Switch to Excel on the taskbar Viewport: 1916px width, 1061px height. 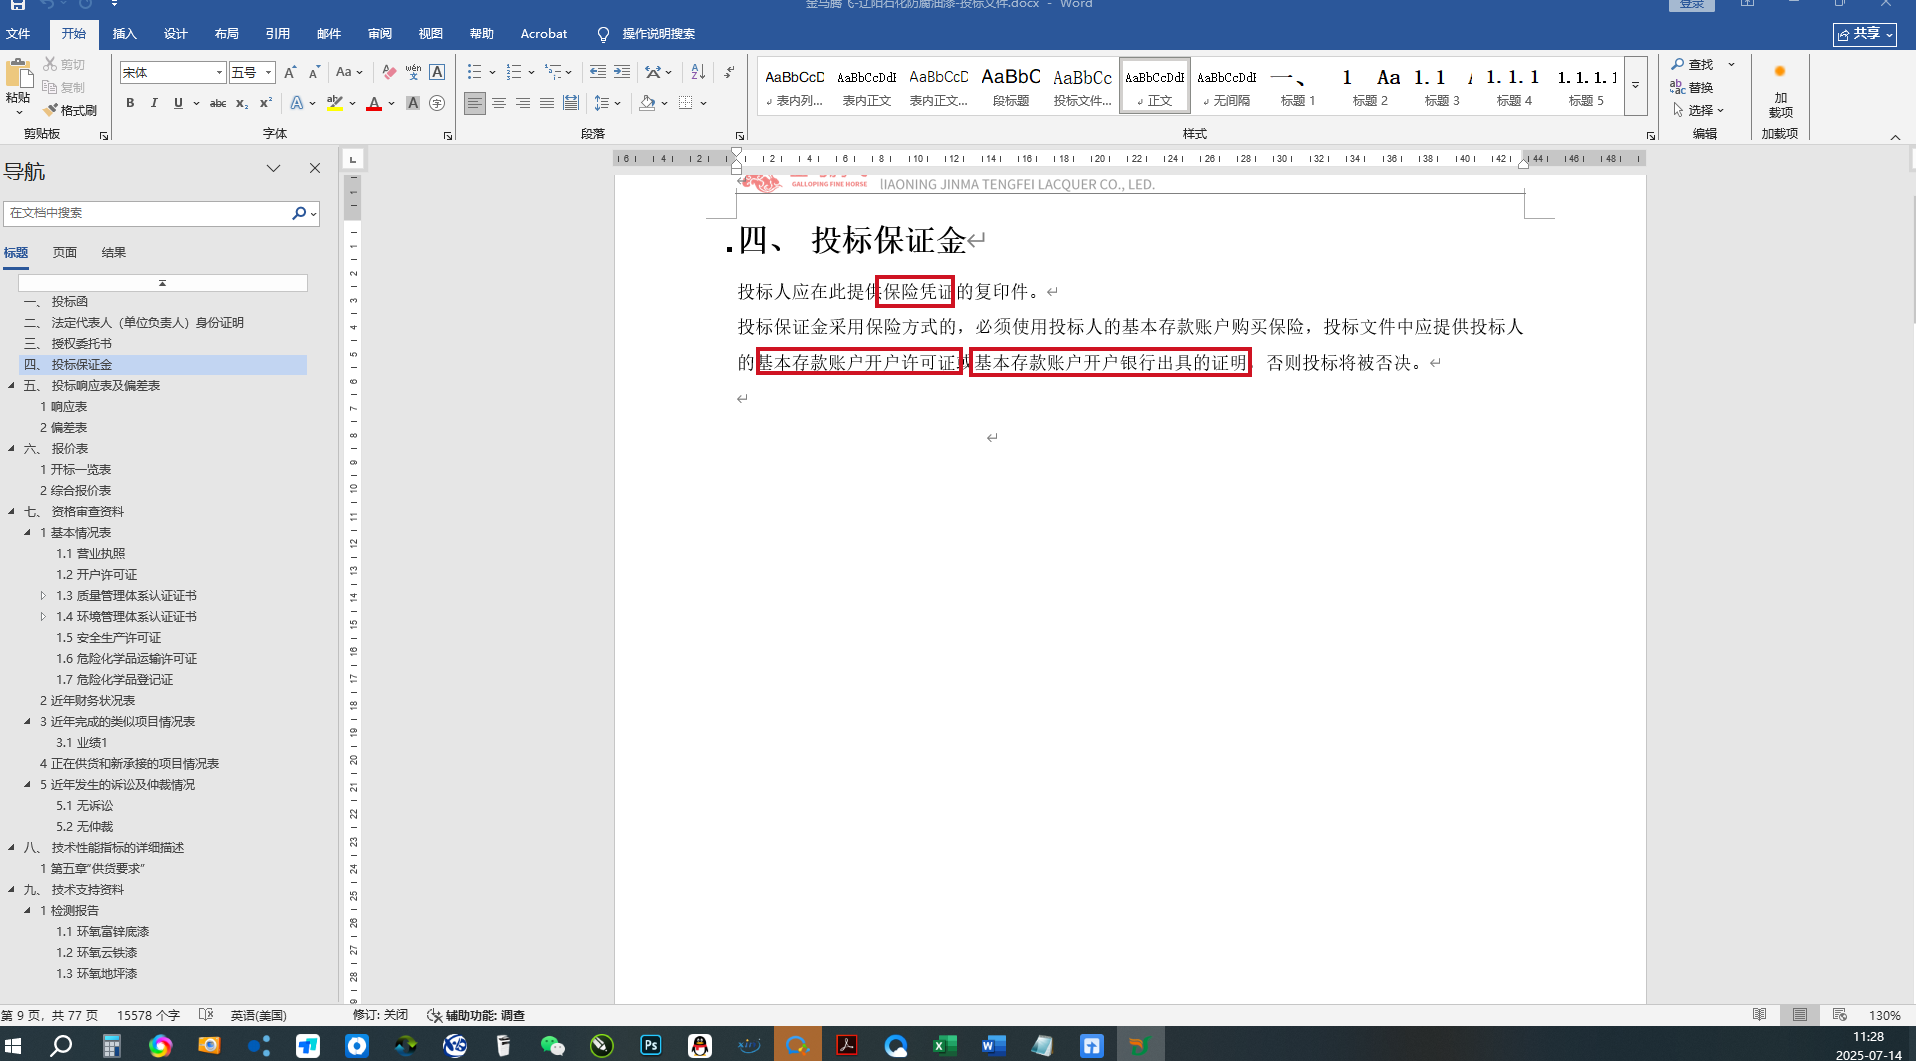944,1045
